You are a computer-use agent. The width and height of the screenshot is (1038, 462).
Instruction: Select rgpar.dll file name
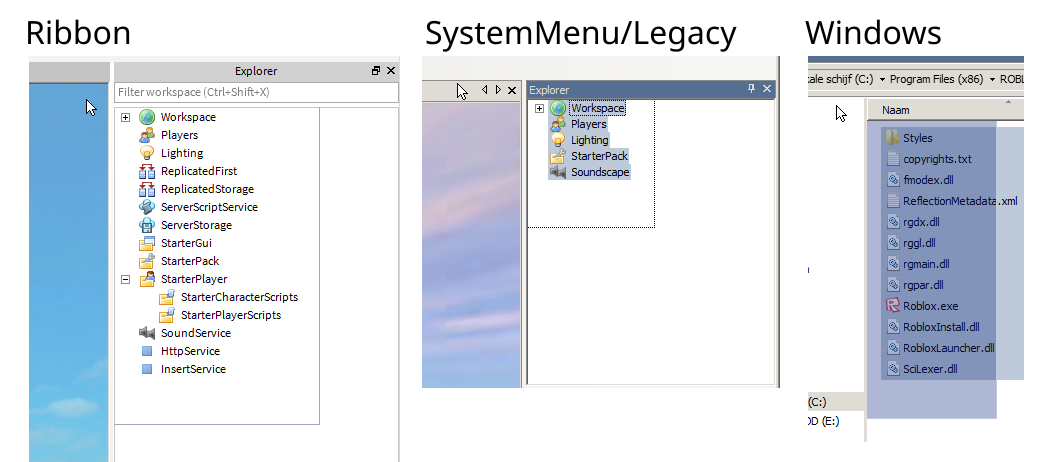click(923, 285)
